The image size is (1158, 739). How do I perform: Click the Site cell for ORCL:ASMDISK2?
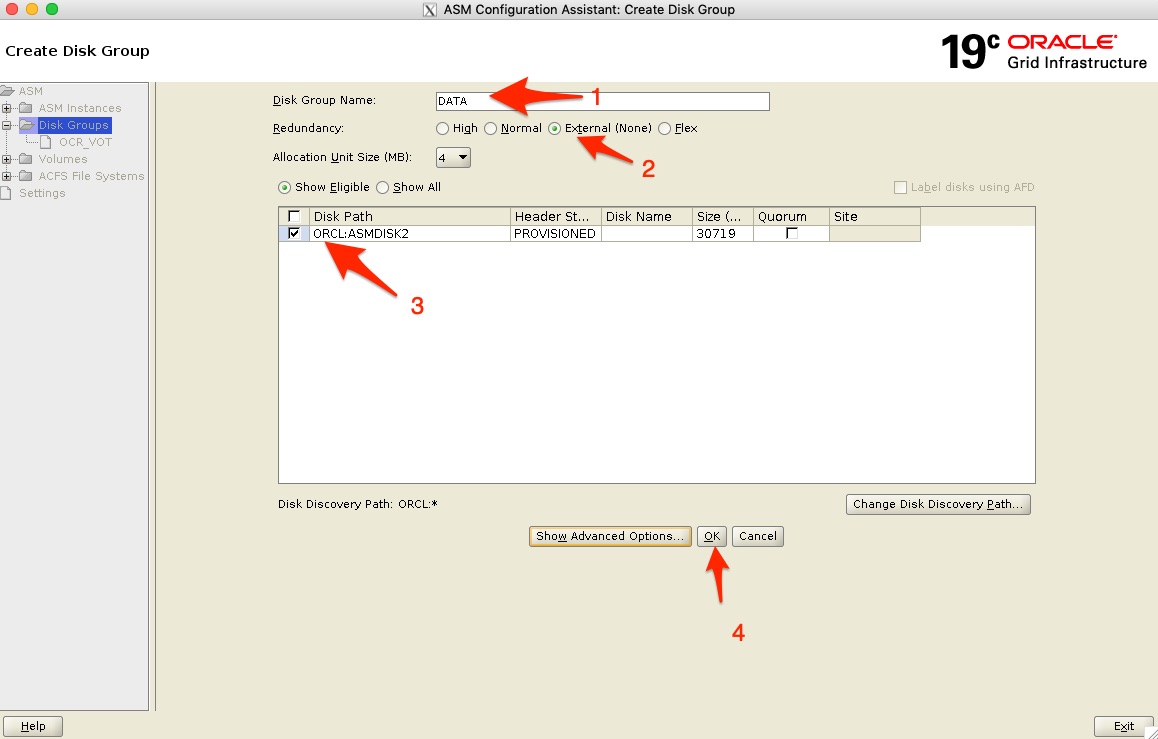874,233
